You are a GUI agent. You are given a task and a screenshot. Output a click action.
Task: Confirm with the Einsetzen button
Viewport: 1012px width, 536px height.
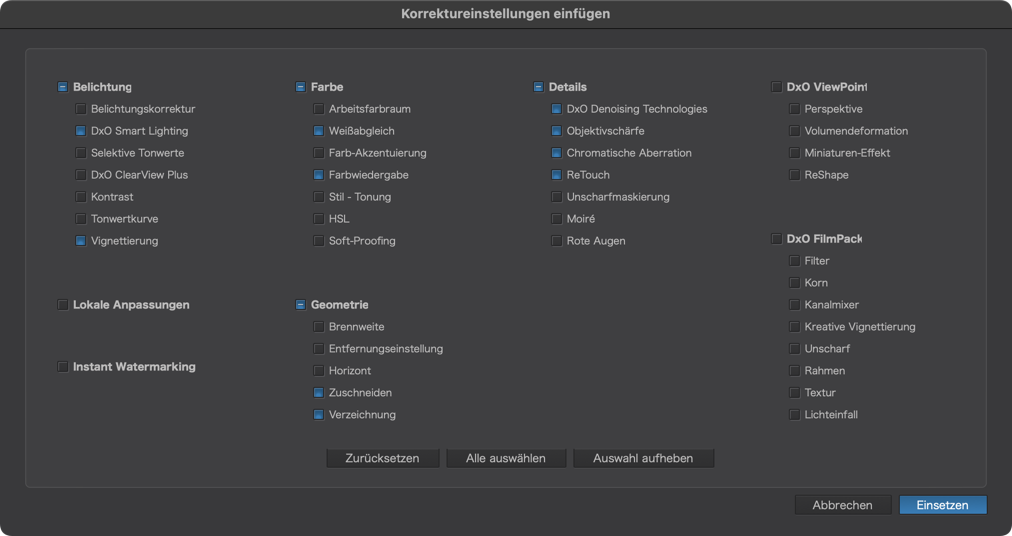(943, 505)
